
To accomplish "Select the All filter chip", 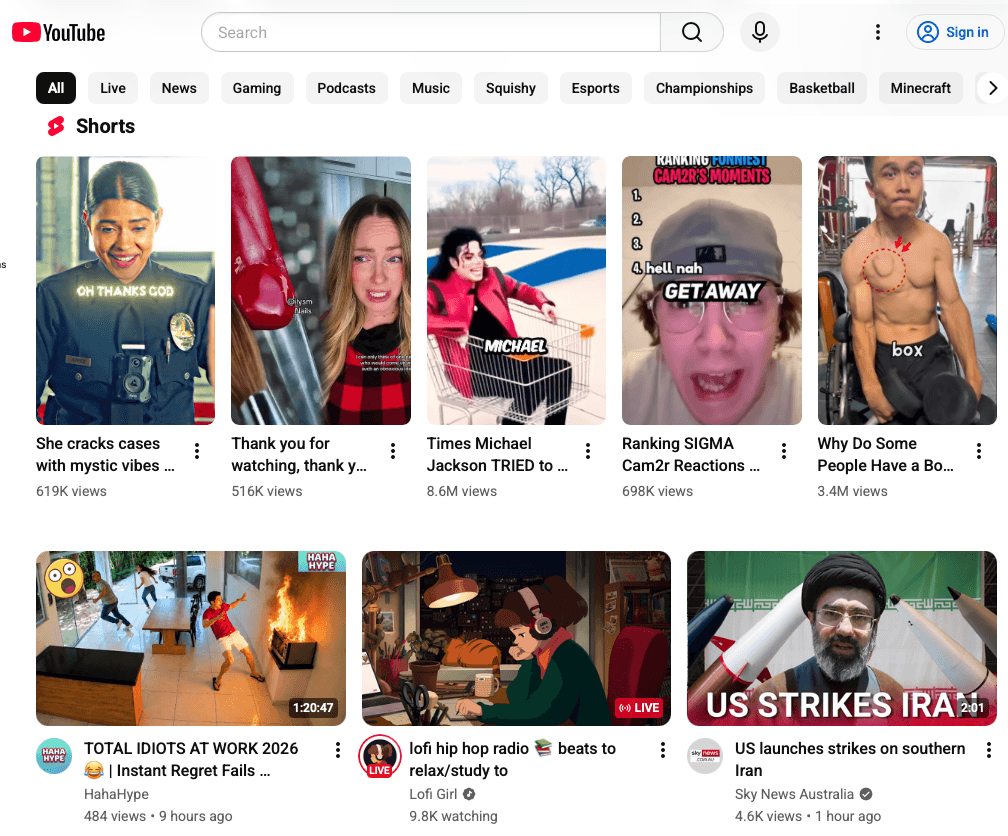I will (56, 88).
